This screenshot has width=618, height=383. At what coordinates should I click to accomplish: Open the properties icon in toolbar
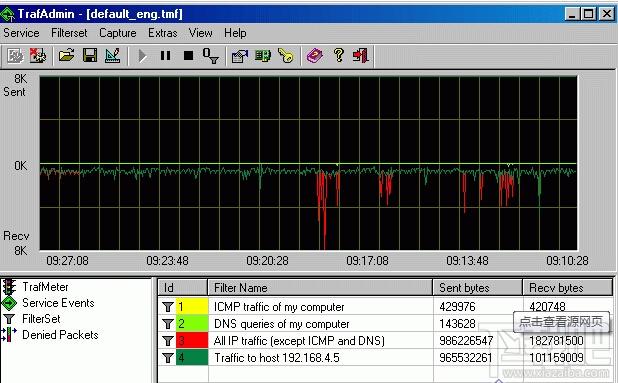240,56
